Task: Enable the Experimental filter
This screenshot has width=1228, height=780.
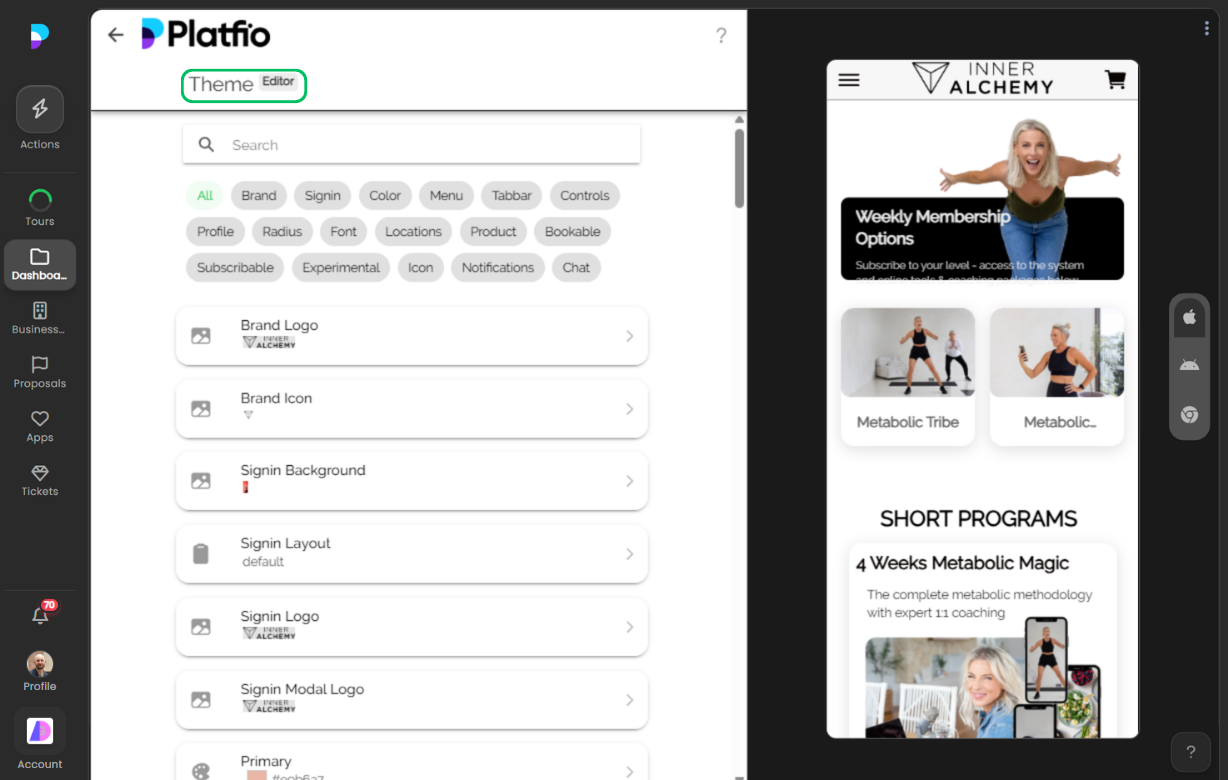Action: tap(340, 267)
